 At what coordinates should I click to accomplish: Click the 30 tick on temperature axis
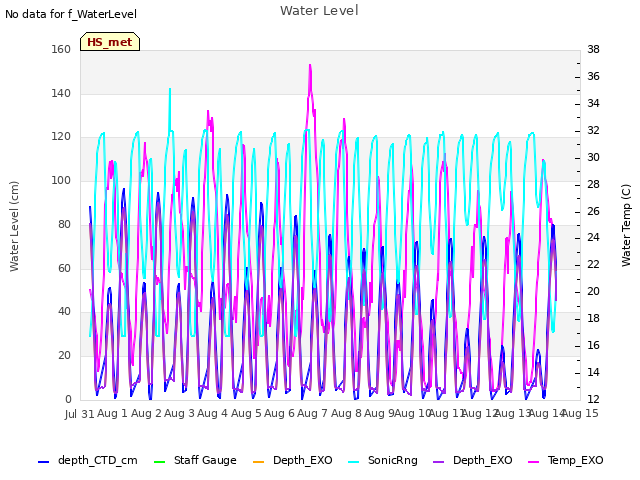coord(593,157)
